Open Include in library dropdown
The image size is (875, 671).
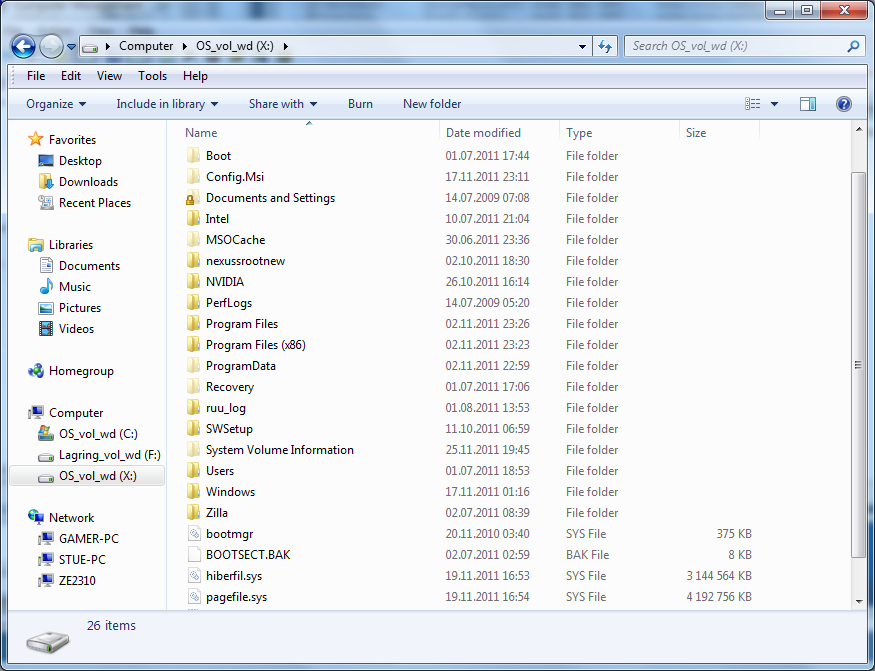pyautogui.click(x=167, y=104)
